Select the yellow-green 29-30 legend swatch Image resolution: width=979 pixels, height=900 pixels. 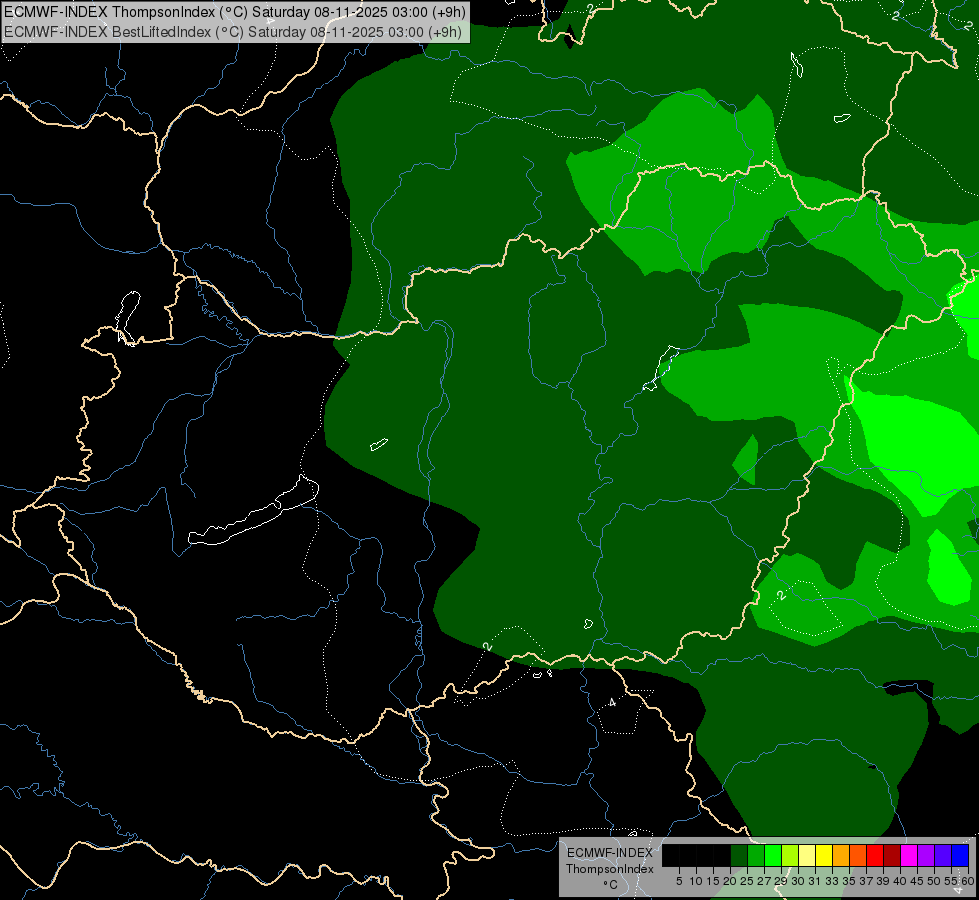click(790, 855)
